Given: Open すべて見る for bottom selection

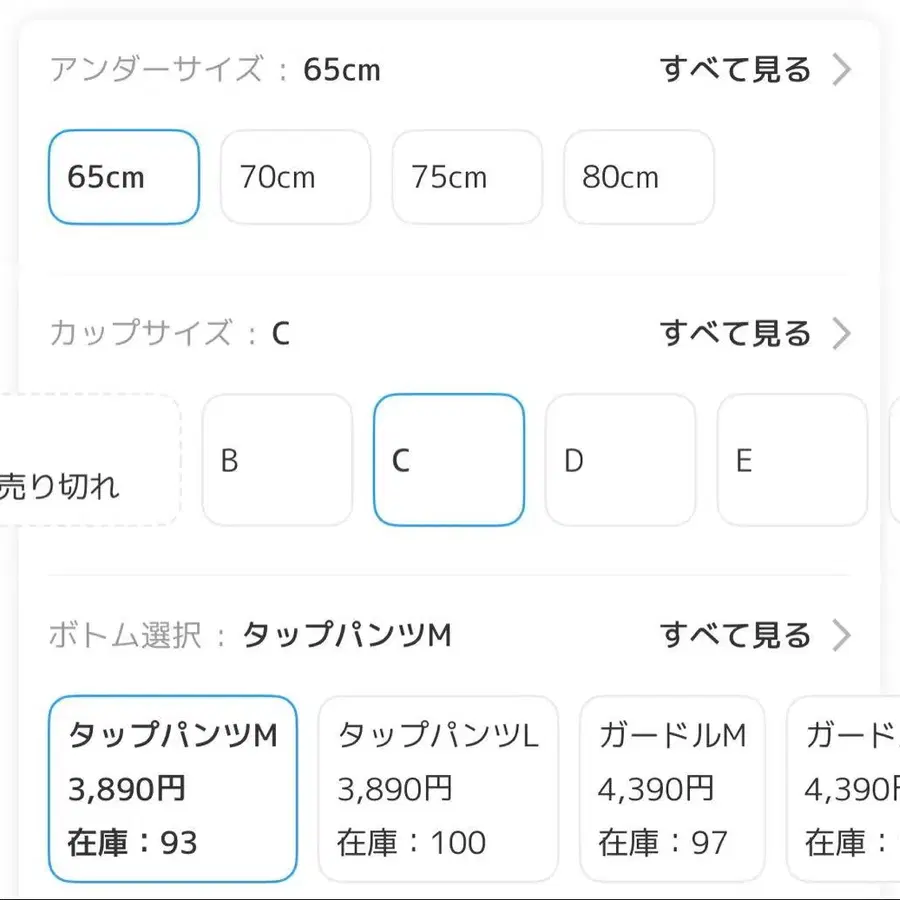Looking at the screenshot, I should [736, 634].
